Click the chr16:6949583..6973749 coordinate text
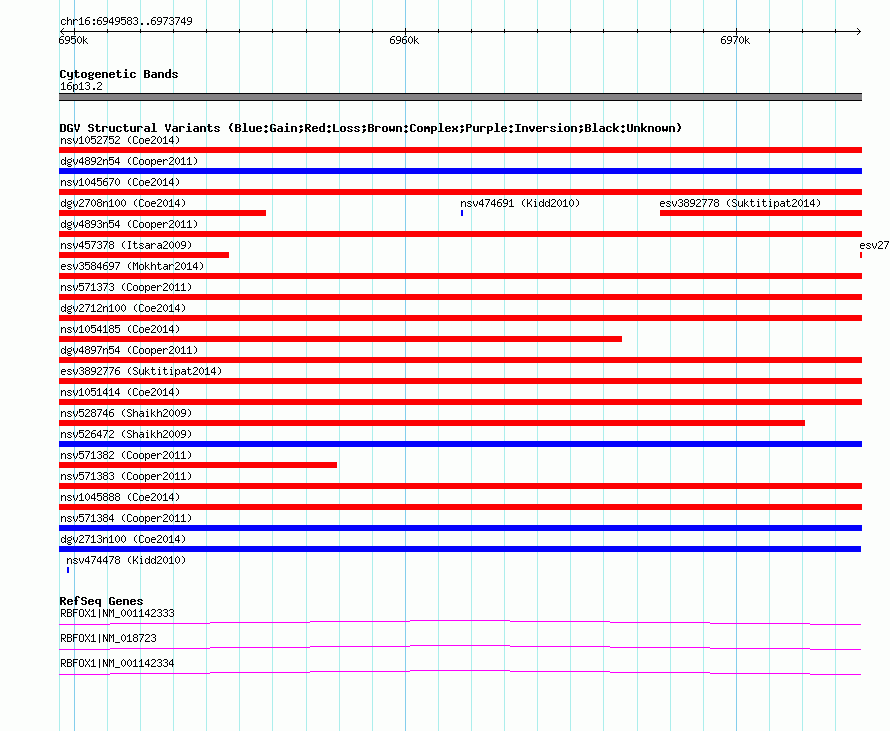Image resolution: width=890 pixels, height=731 pixels. (126, 21)
